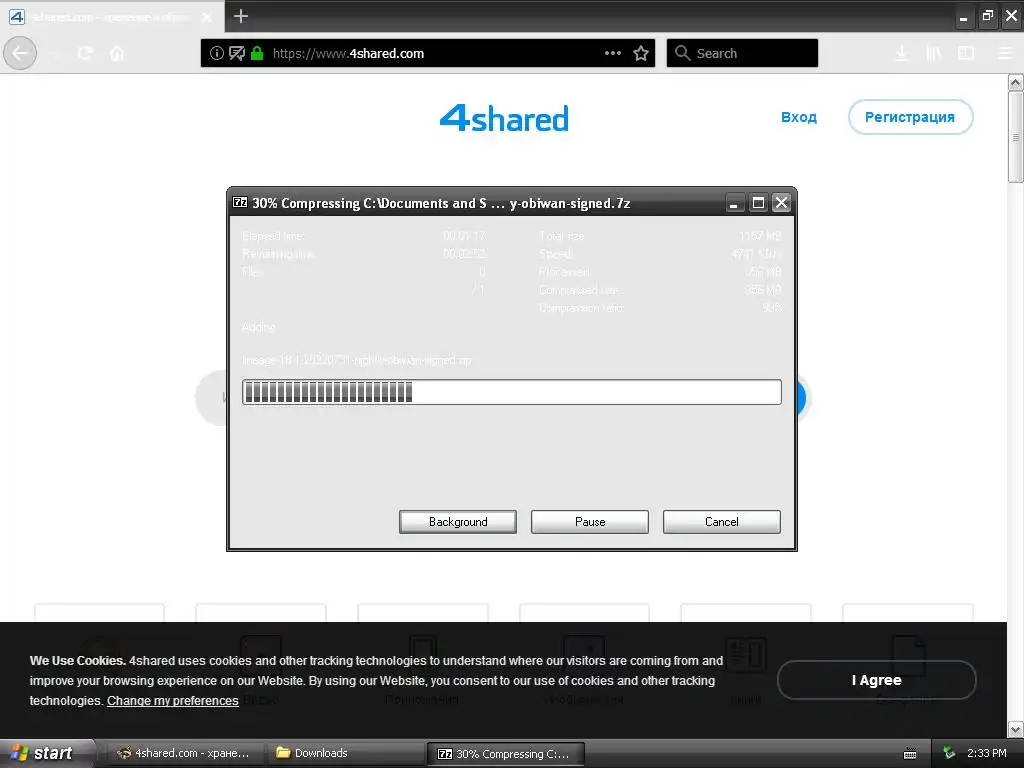The image size is (1024, 768).
Task: Select the 4shared.com browser tab
Action: [111, 16]
